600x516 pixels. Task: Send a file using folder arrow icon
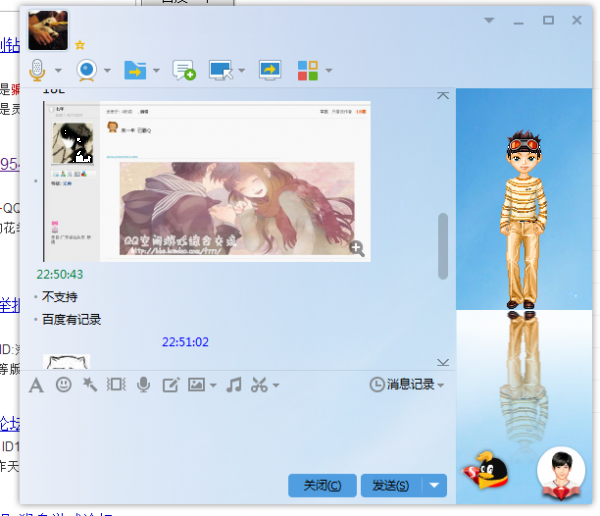tap(135, 70)
